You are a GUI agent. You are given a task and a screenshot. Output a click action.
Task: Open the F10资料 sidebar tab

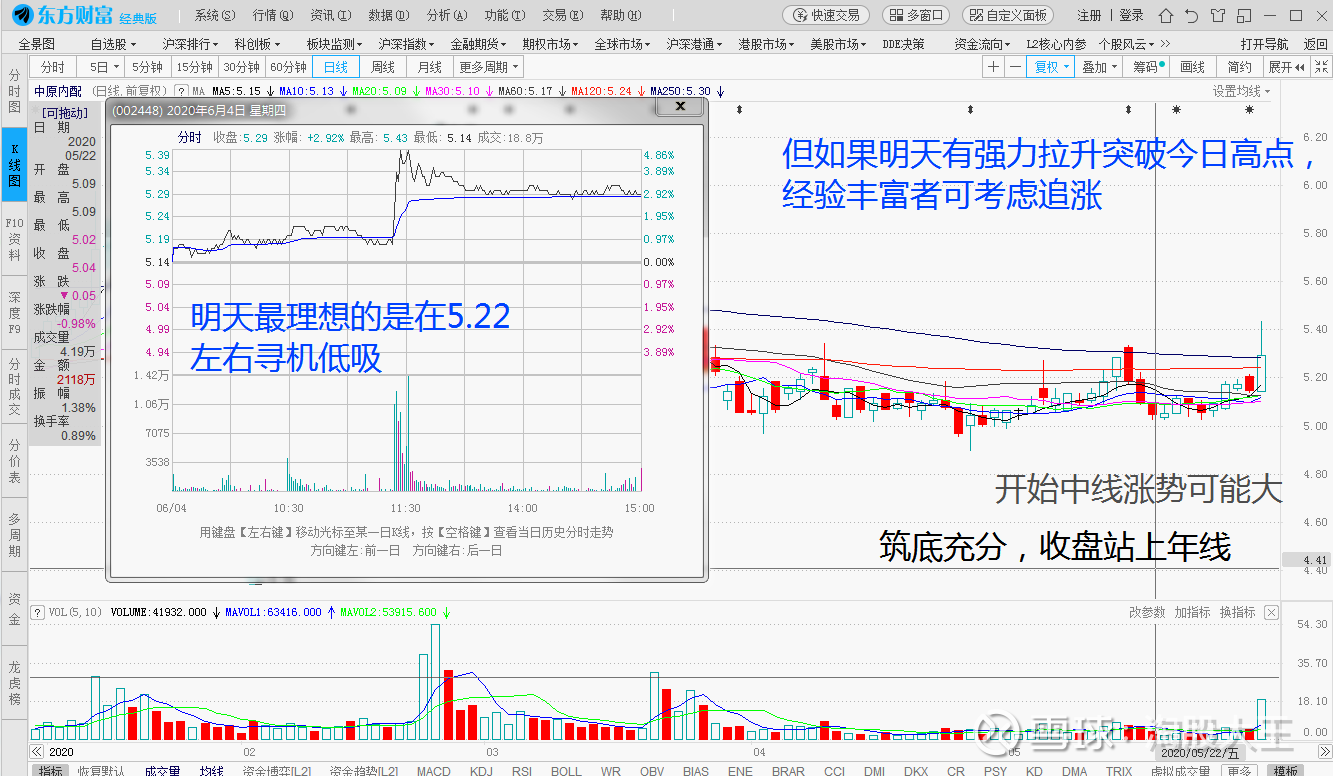click(x=14, y=239)
